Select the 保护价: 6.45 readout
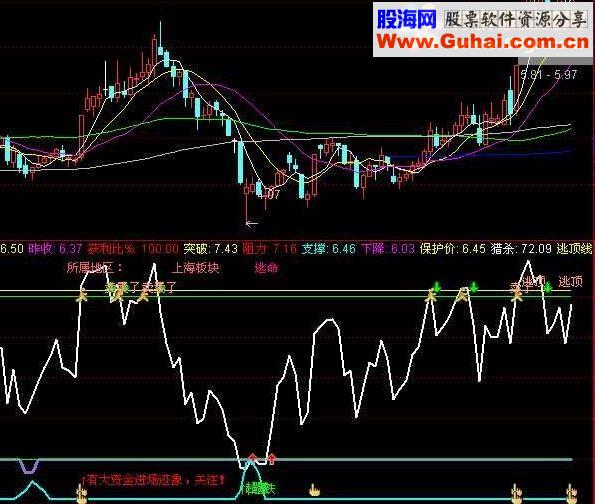 click(453, 249)
